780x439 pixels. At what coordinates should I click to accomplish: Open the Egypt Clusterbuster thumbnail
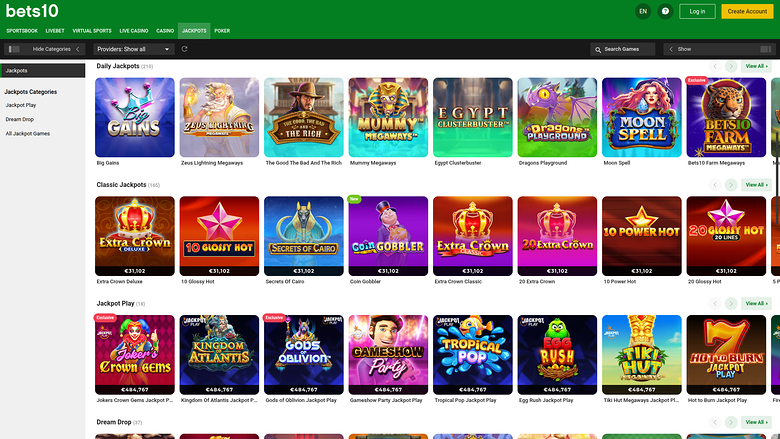coord(473,117)
